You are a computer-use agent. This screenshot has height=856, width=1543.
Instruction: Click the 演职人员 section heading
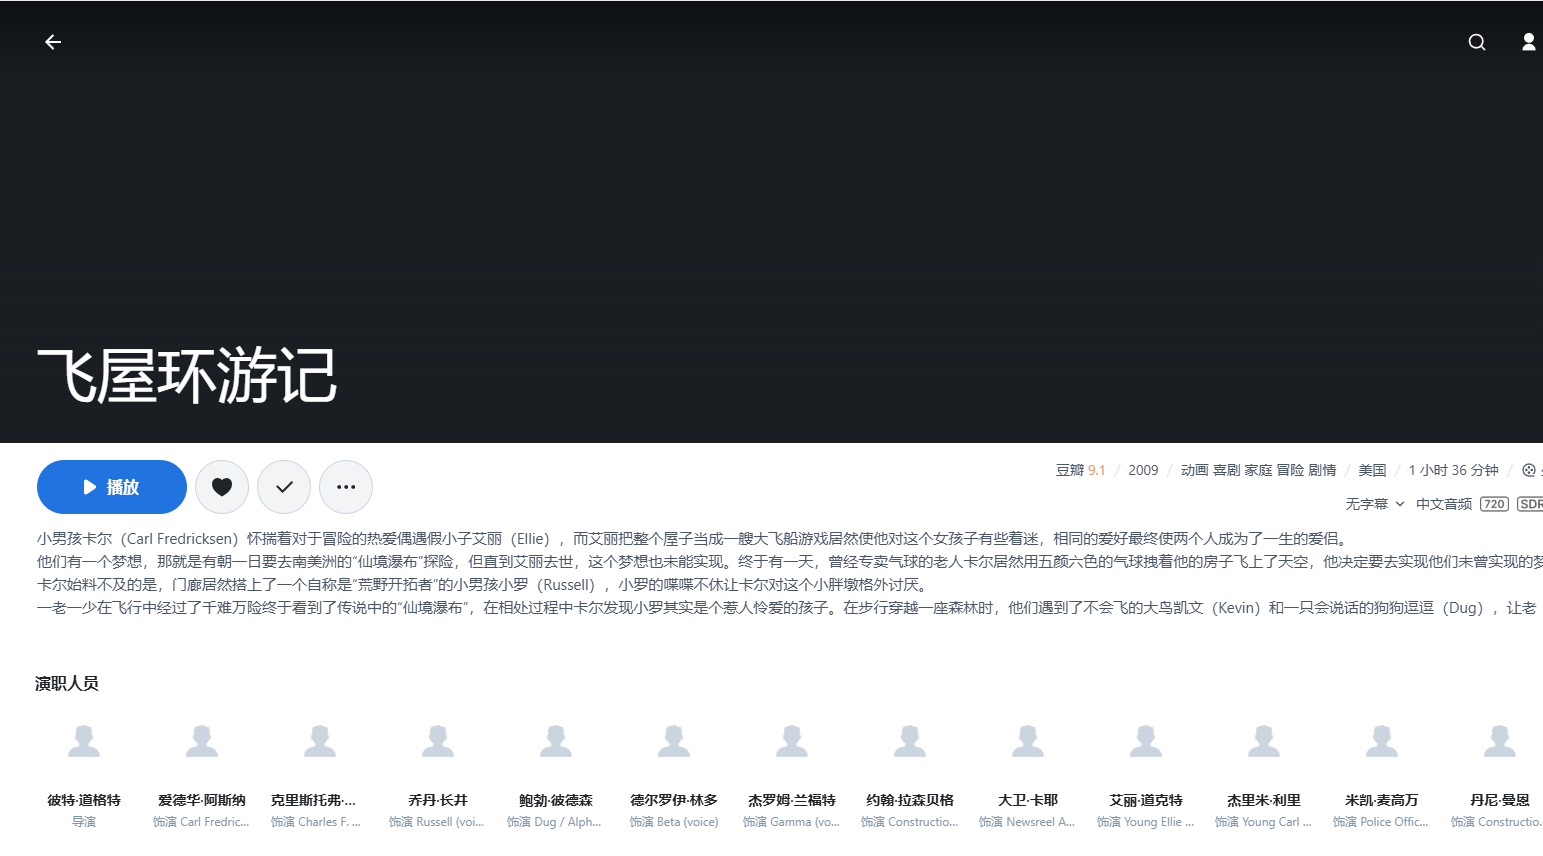point(67,684)
